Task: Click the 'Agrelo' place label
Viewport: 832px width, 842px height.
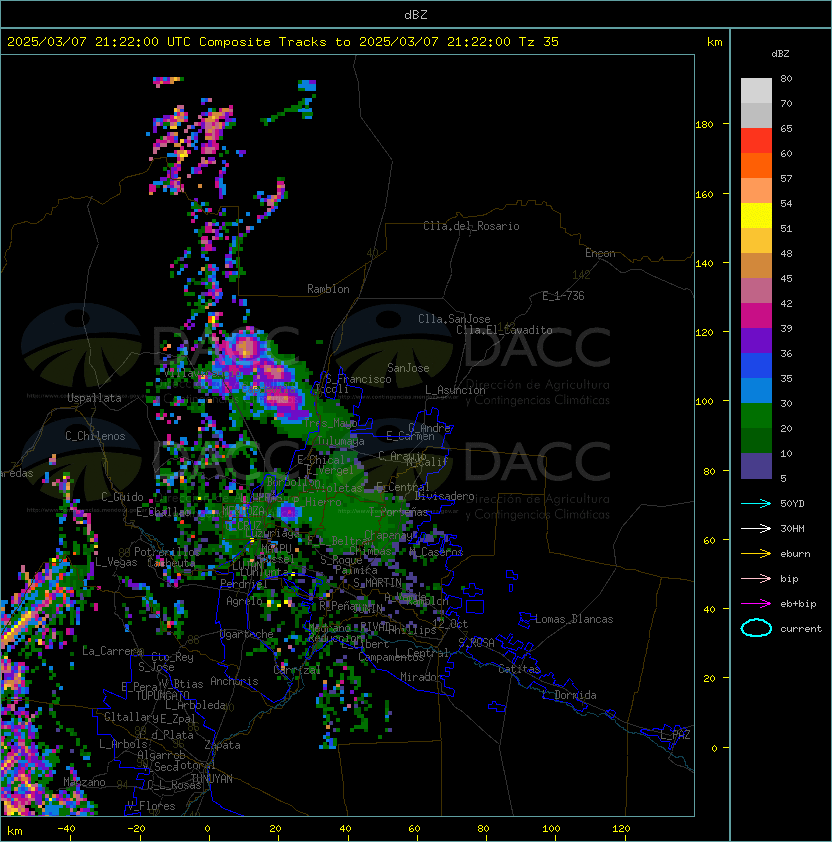Action: (244, 601)
